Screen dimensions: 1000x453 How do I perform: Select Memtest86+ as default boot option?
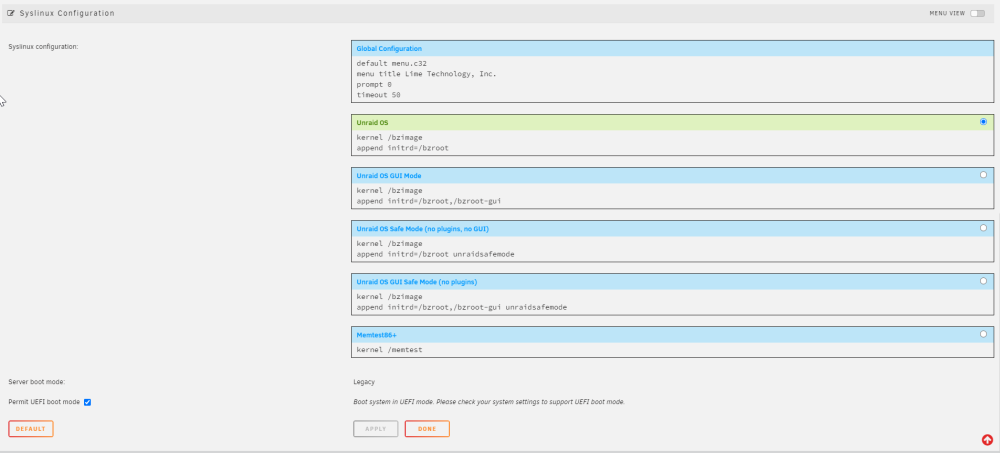(x=983, y=334)
